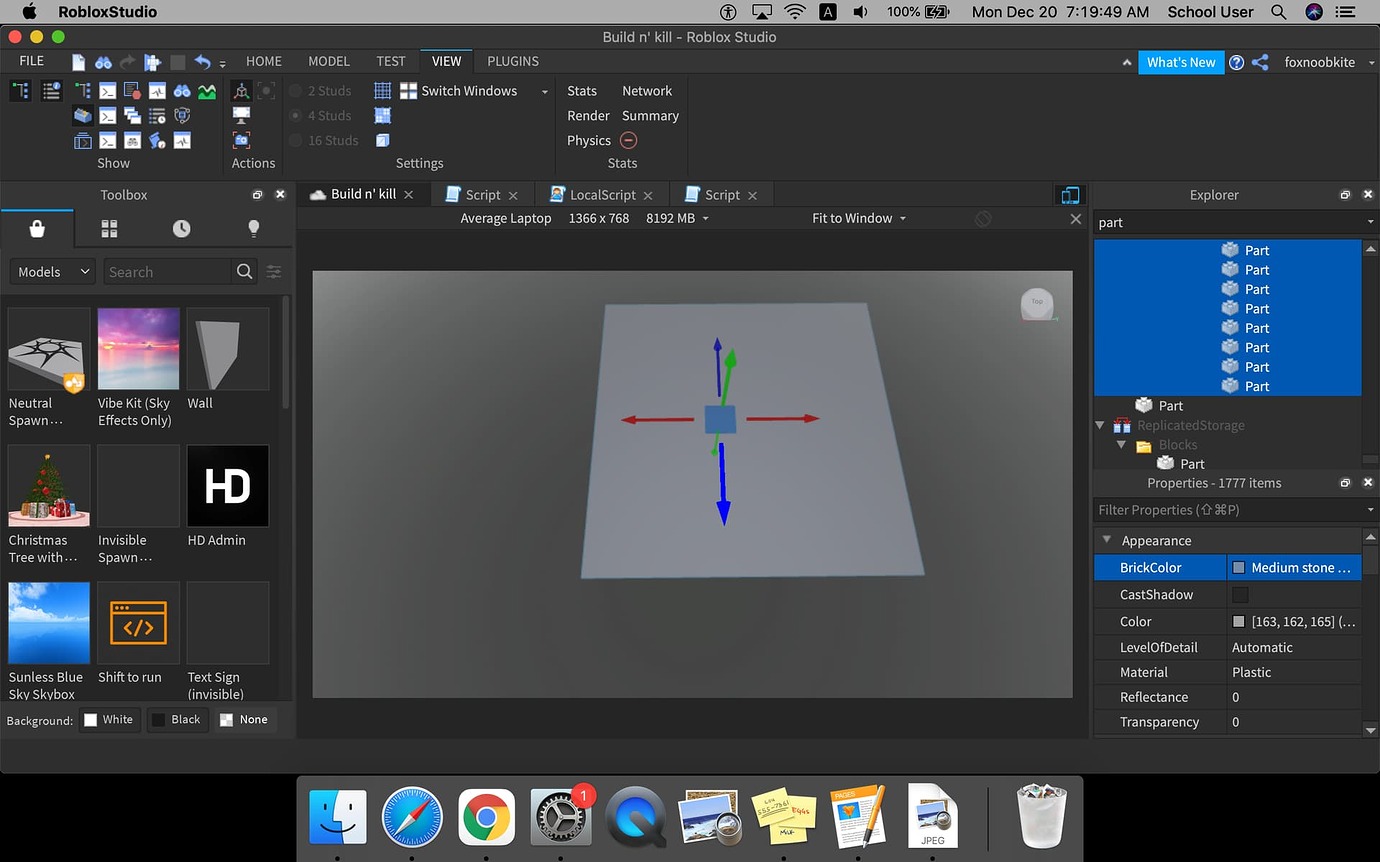
Task: Show the Output window icon
Action: click(x=108, y=90)
